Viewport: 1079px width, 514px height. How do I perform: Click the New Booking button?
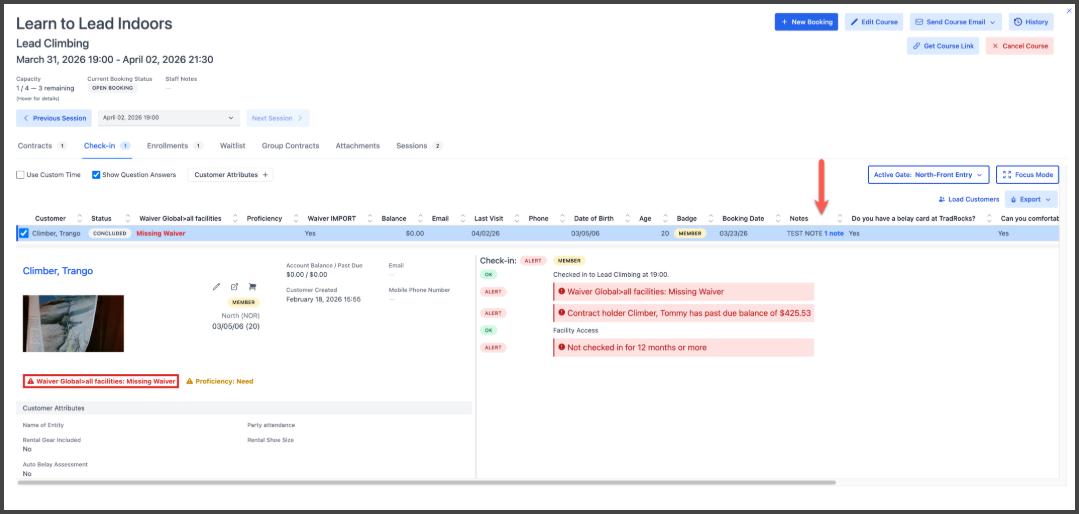(x=806, y=22)
